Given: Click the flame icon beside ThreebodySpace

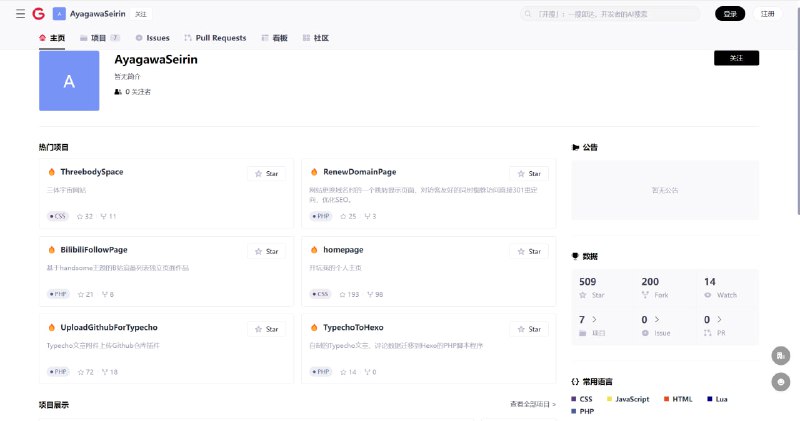Looking at the screenshot, I should [51, 172].
